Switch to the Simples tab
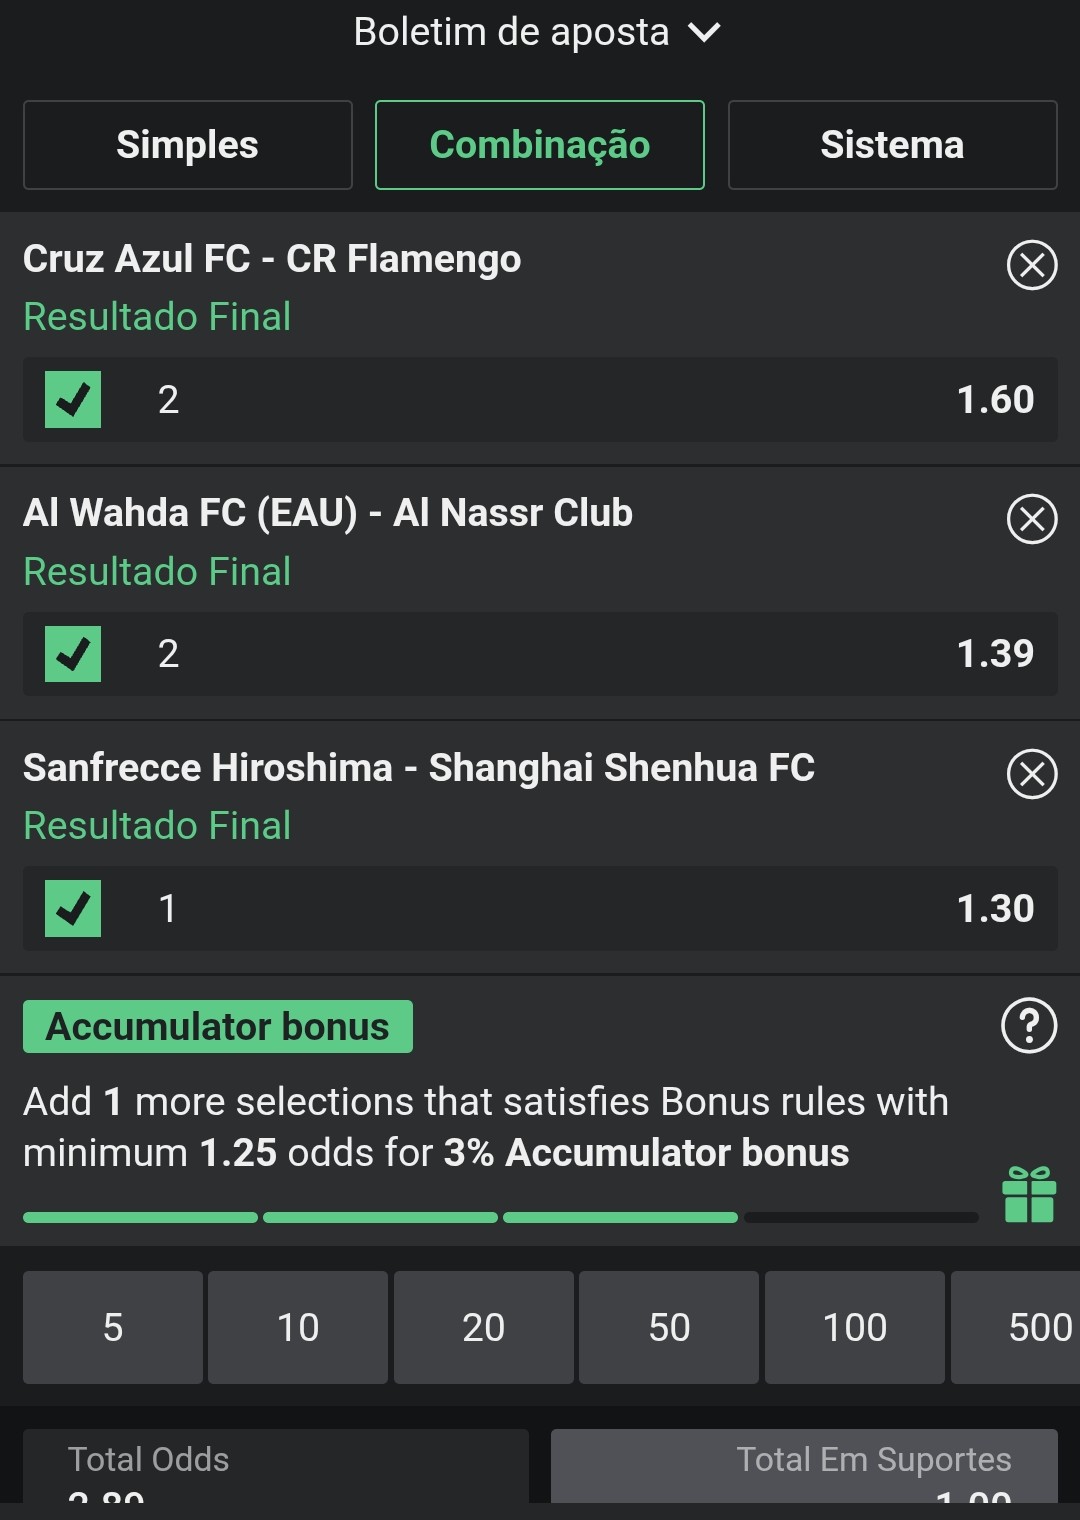Image resolution: width=1080 pixels, height=1520 pixels. click(188, 145)
